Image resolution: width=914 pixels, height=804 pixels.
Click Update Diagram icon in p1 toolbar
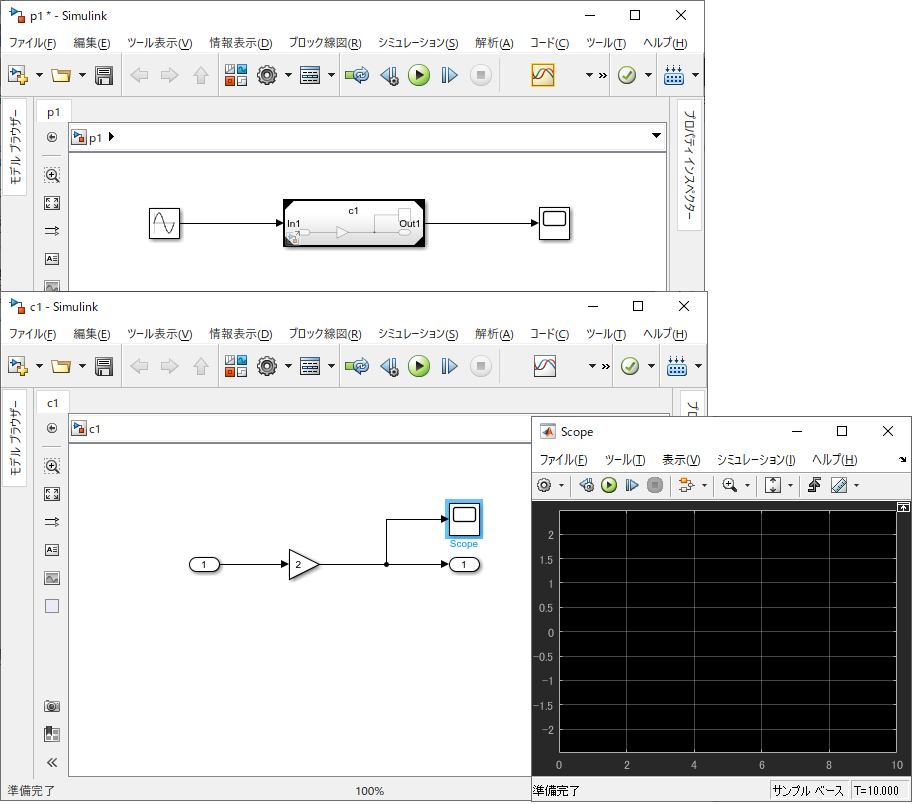pos(357,75)
